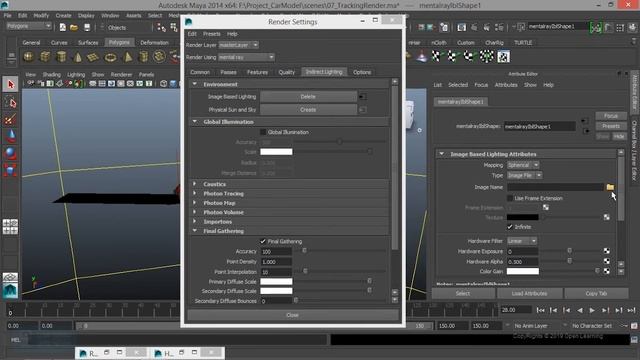Image resolution: width=640 pixels, height=360 pixels.
Task: Click the Hardware Exposure map checker icon
Action: 607,251
